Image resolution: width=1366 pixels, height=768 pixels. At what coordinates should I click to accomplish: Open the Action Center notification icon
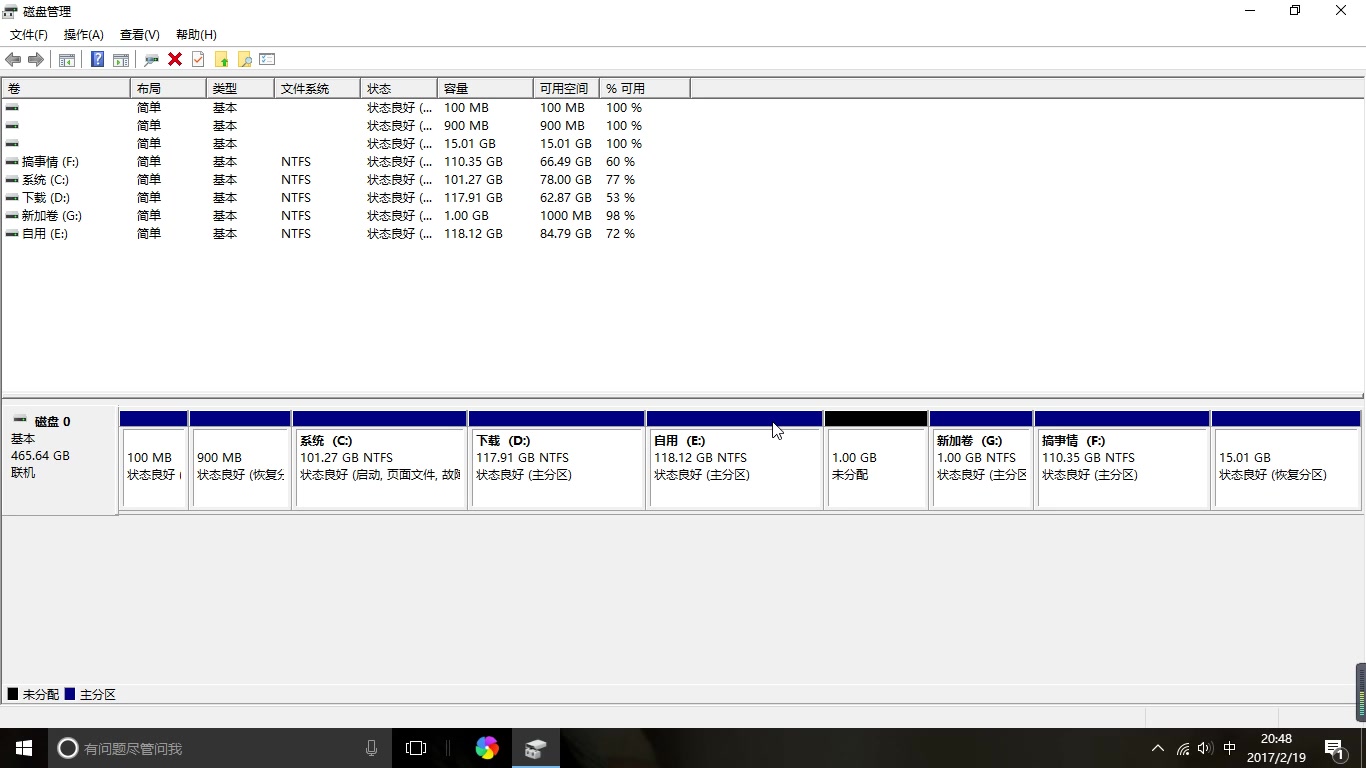[x=1335, y=748]
